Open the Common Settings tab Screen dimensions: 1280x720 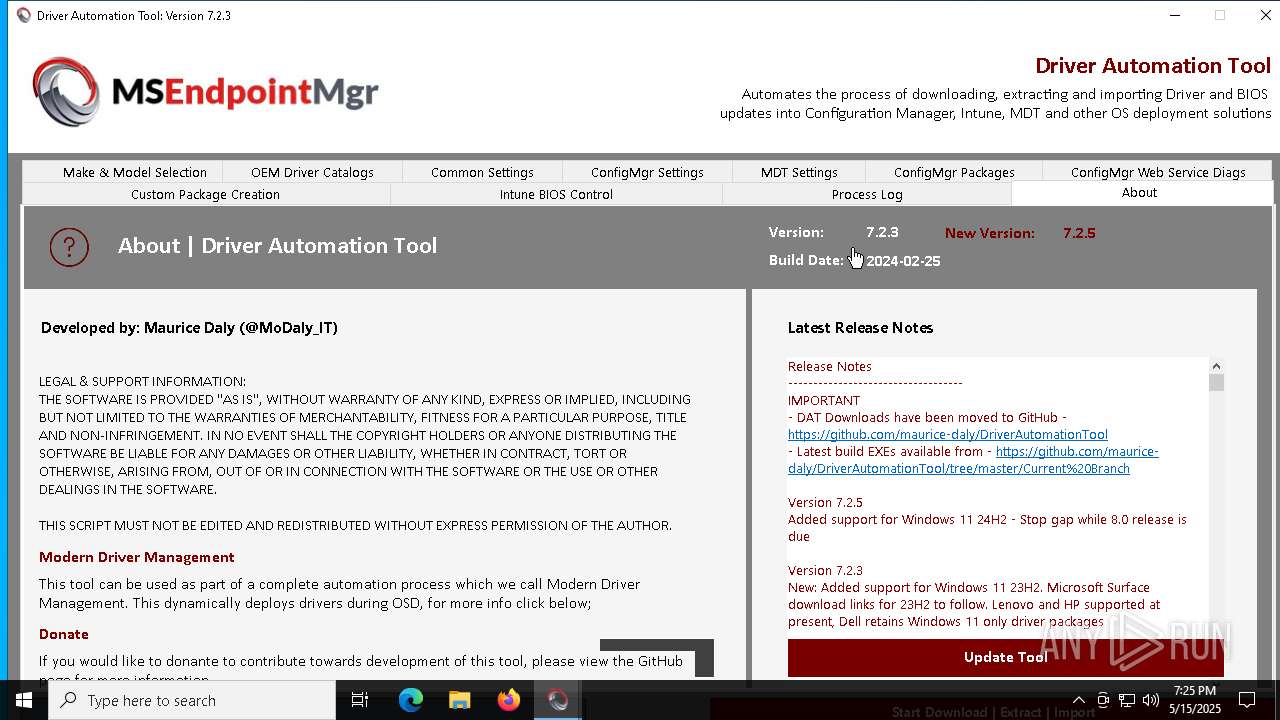[482, 172]
